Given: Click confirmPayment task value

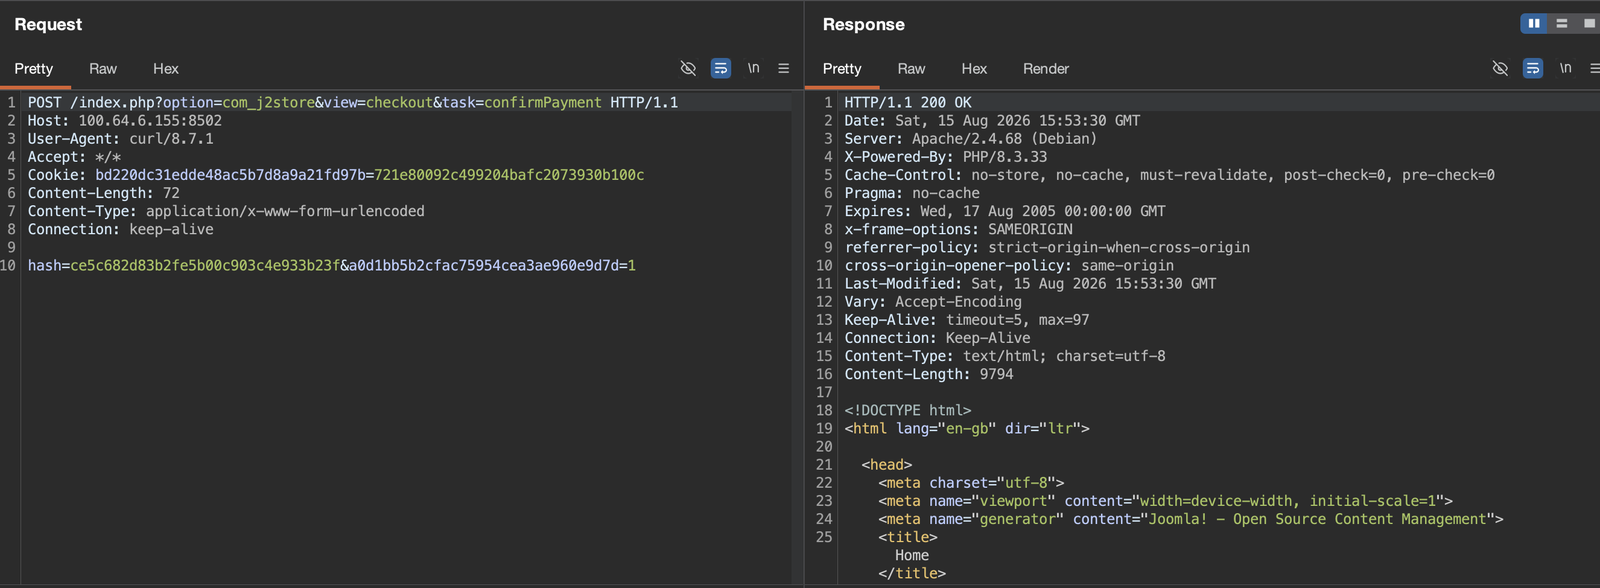Looking at the screenshot, I should point(543,102).
